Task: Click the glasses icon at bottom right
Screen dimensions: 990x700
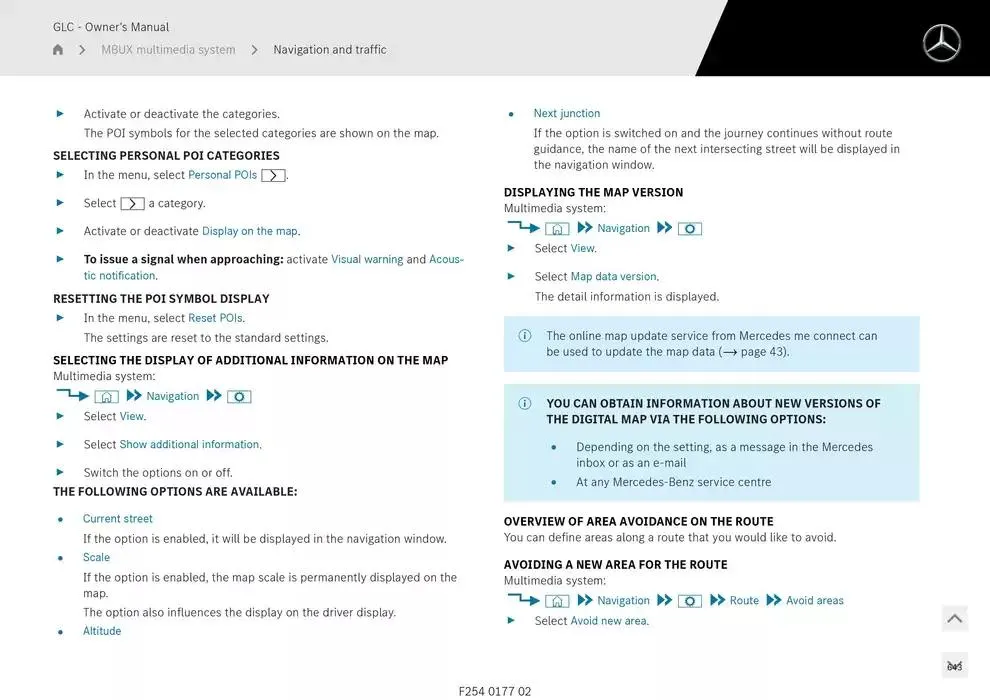Action: coord(954,666)
